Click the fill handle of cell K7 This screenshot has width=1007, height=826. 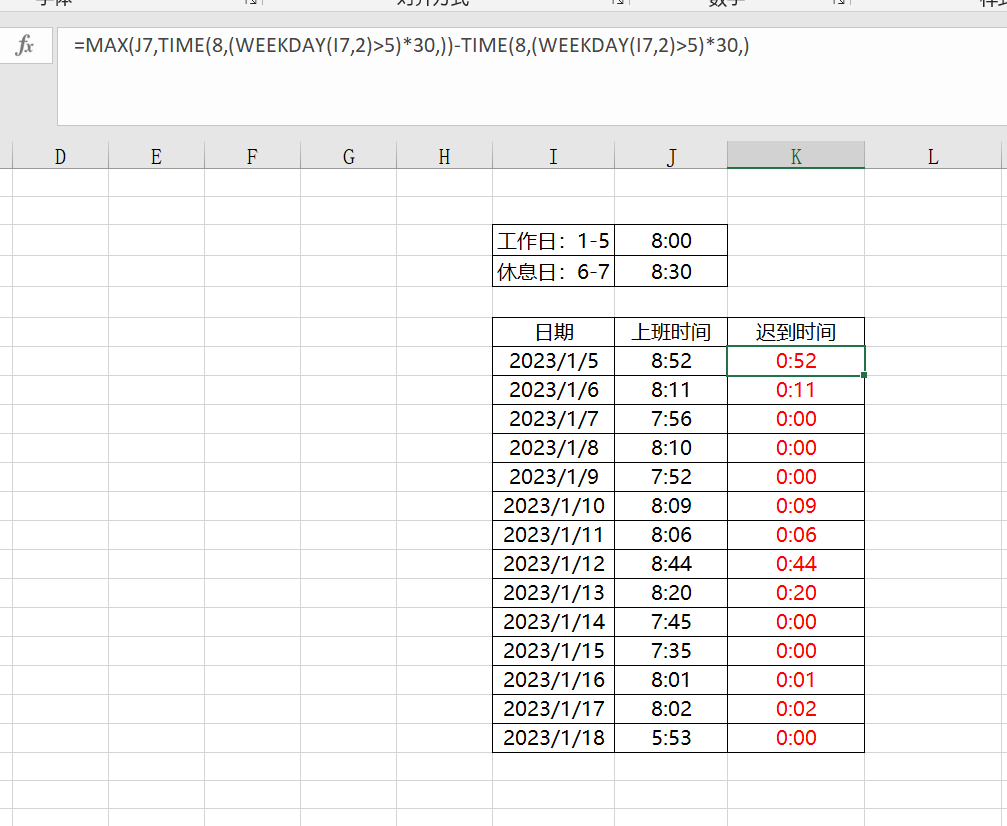[864, 375]
